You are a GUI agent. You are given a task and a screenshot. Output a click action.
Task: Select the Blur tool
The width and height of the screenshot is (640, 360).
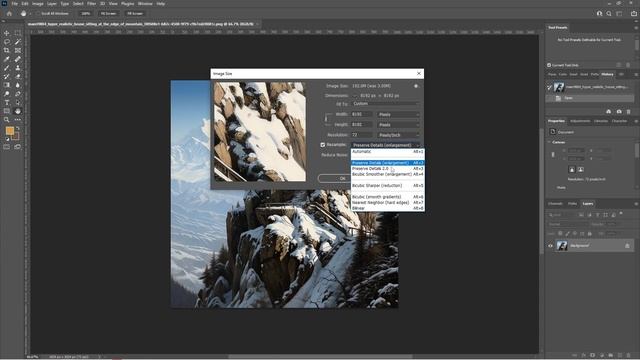click(x=18, y=85)
